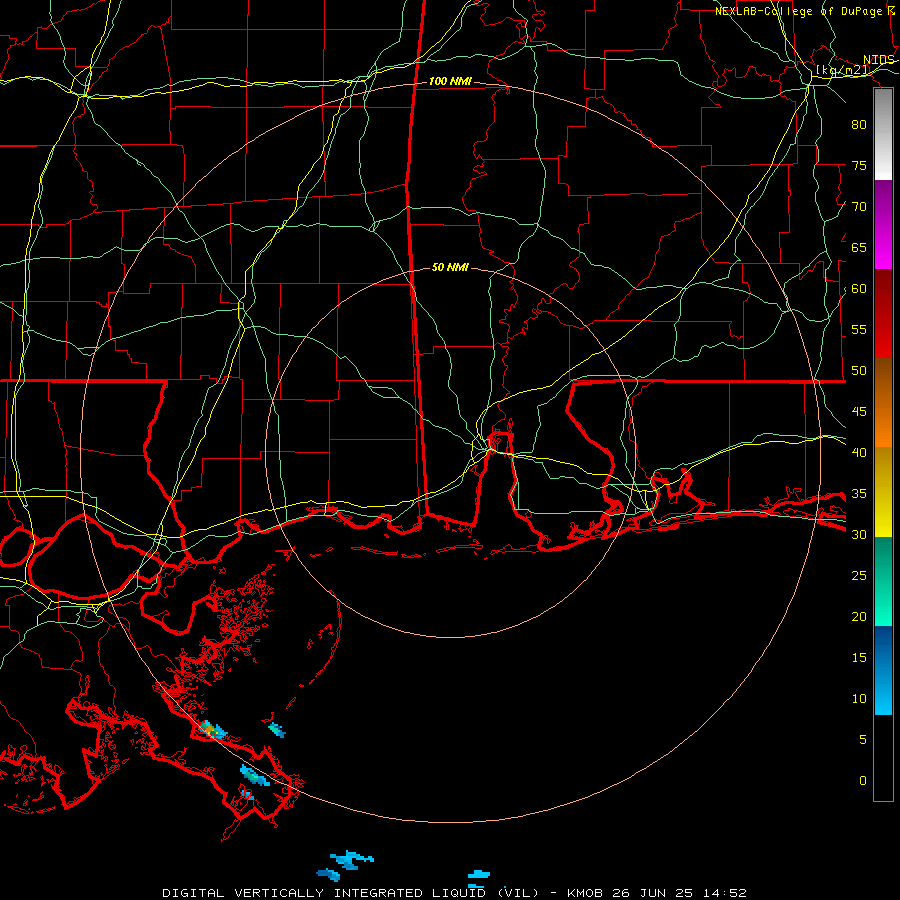Click the 75 value on the color scale
The height and width of the screenshot is (900, 900).
click(x=859, y=165)
